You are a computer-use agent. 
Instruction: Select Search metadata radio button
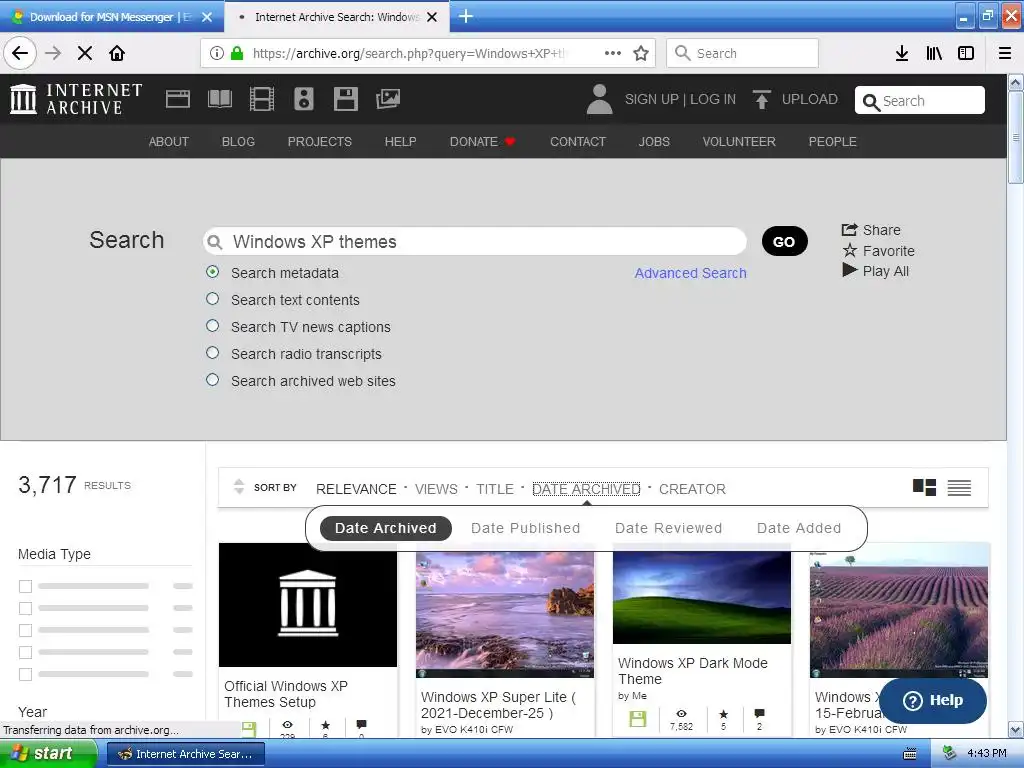point(212,272)
